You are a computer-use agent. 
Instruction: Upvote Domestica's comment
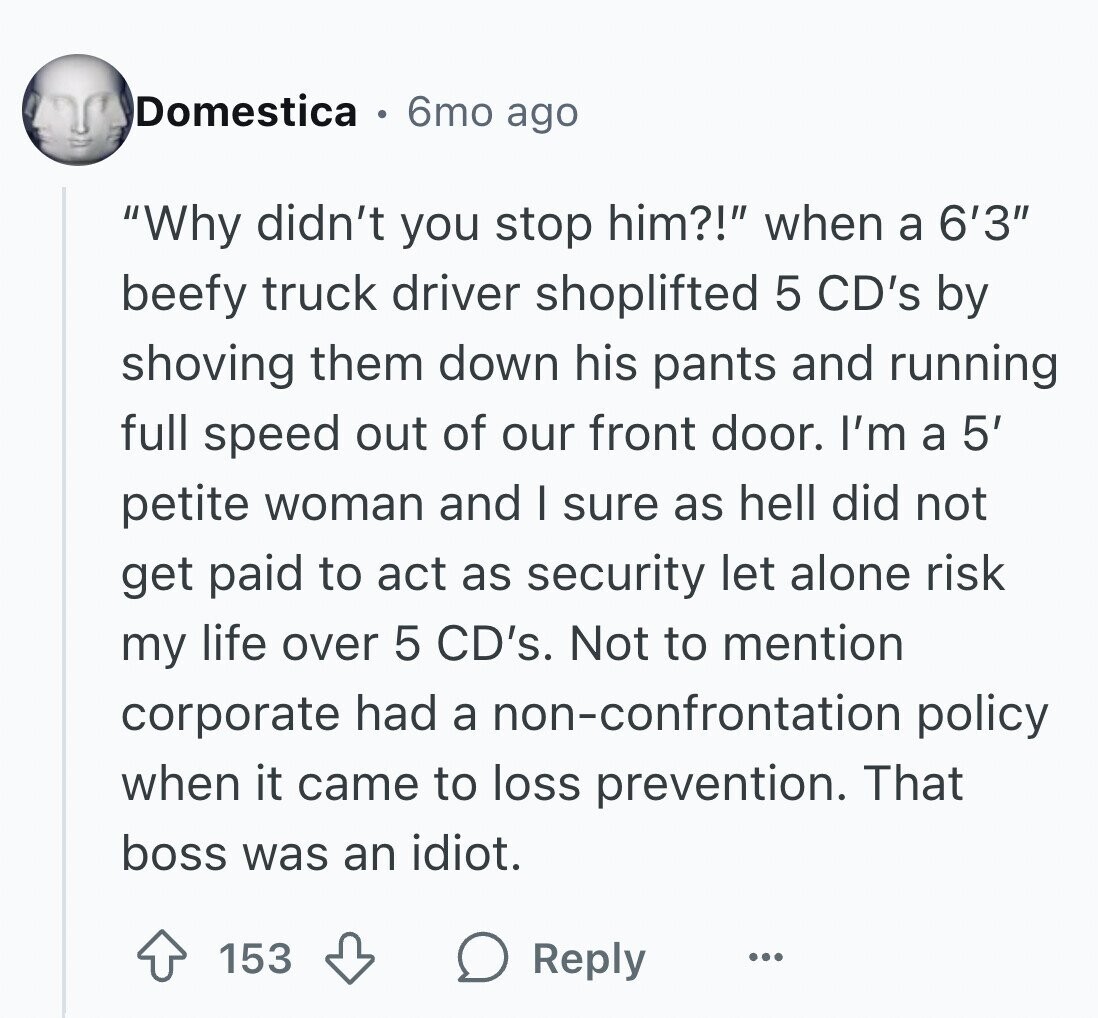[x=162, y=956]
